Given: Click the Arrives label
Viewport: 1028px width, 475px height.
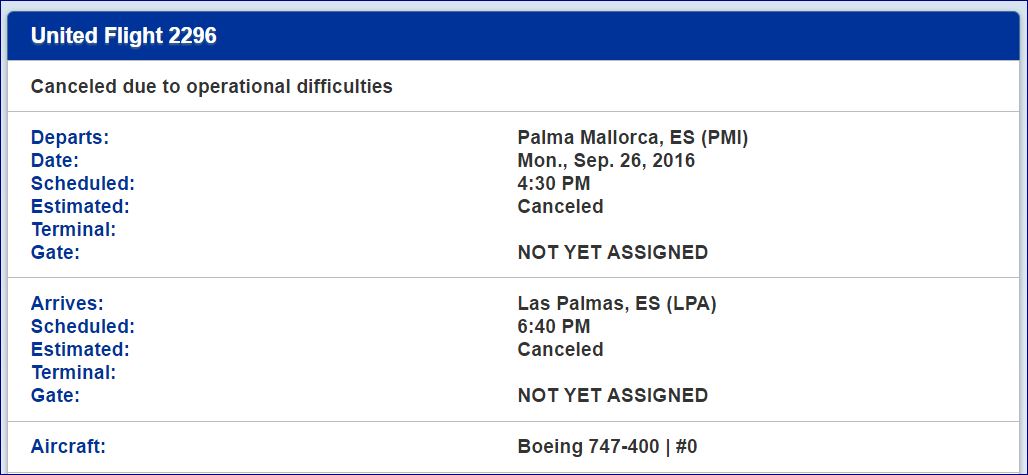Looking at the screenshot, I should pyautogui.click(x=67, y=304).
